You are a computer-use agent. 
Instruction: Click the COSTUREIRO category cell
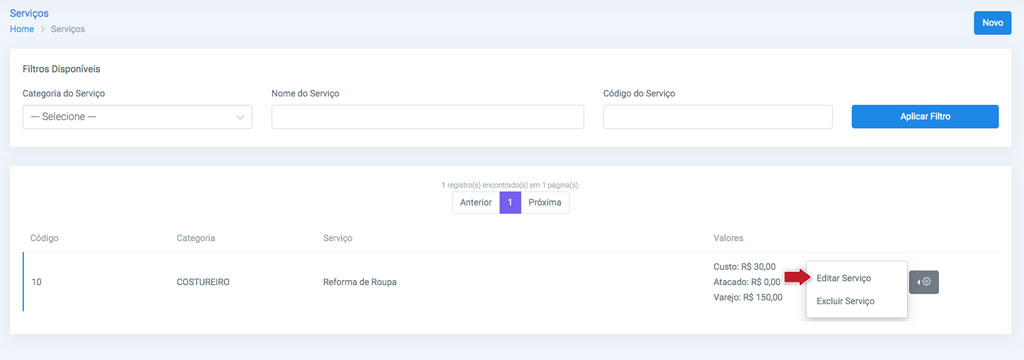203,282
